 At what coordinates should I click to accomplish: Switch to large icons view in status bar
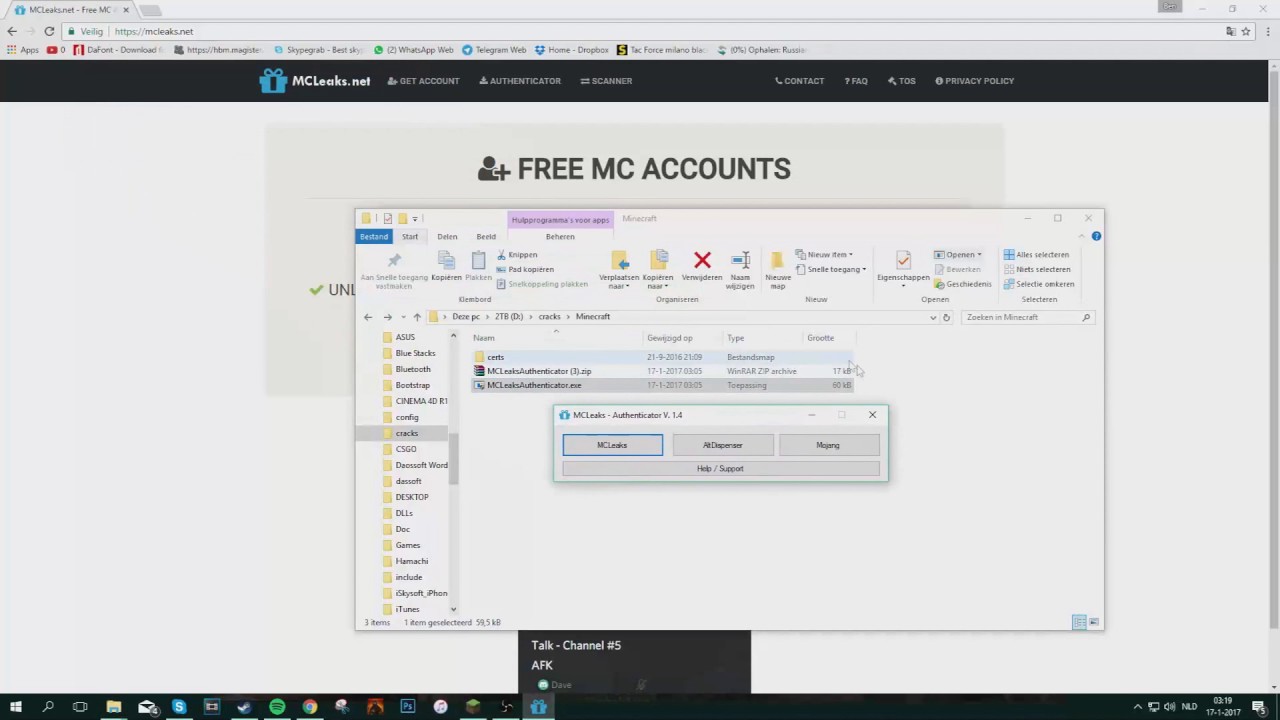tap(1094, 622)
